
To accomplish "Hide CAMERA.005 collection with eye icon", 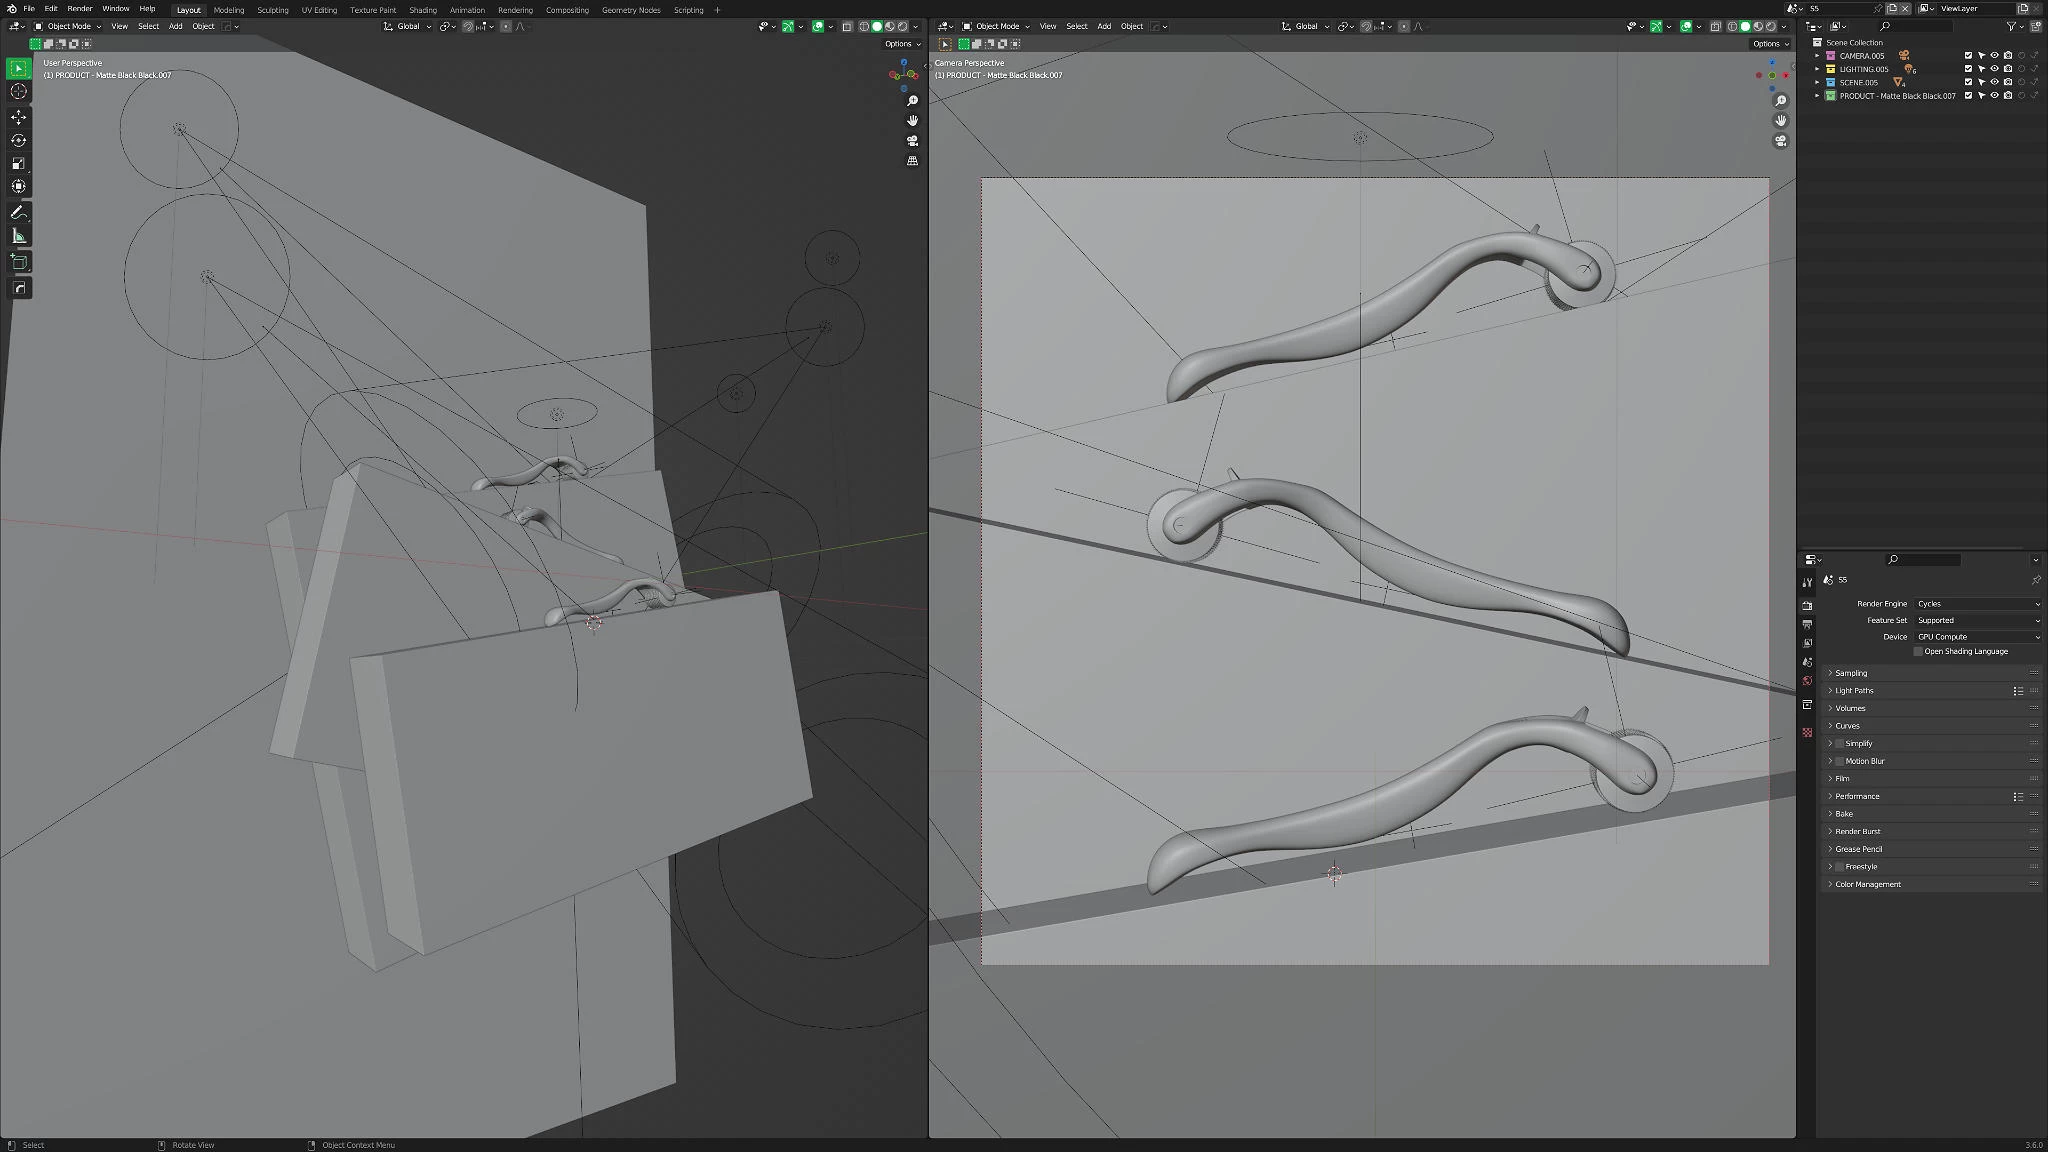I will pyautogui.click(x=1994, y=56).
